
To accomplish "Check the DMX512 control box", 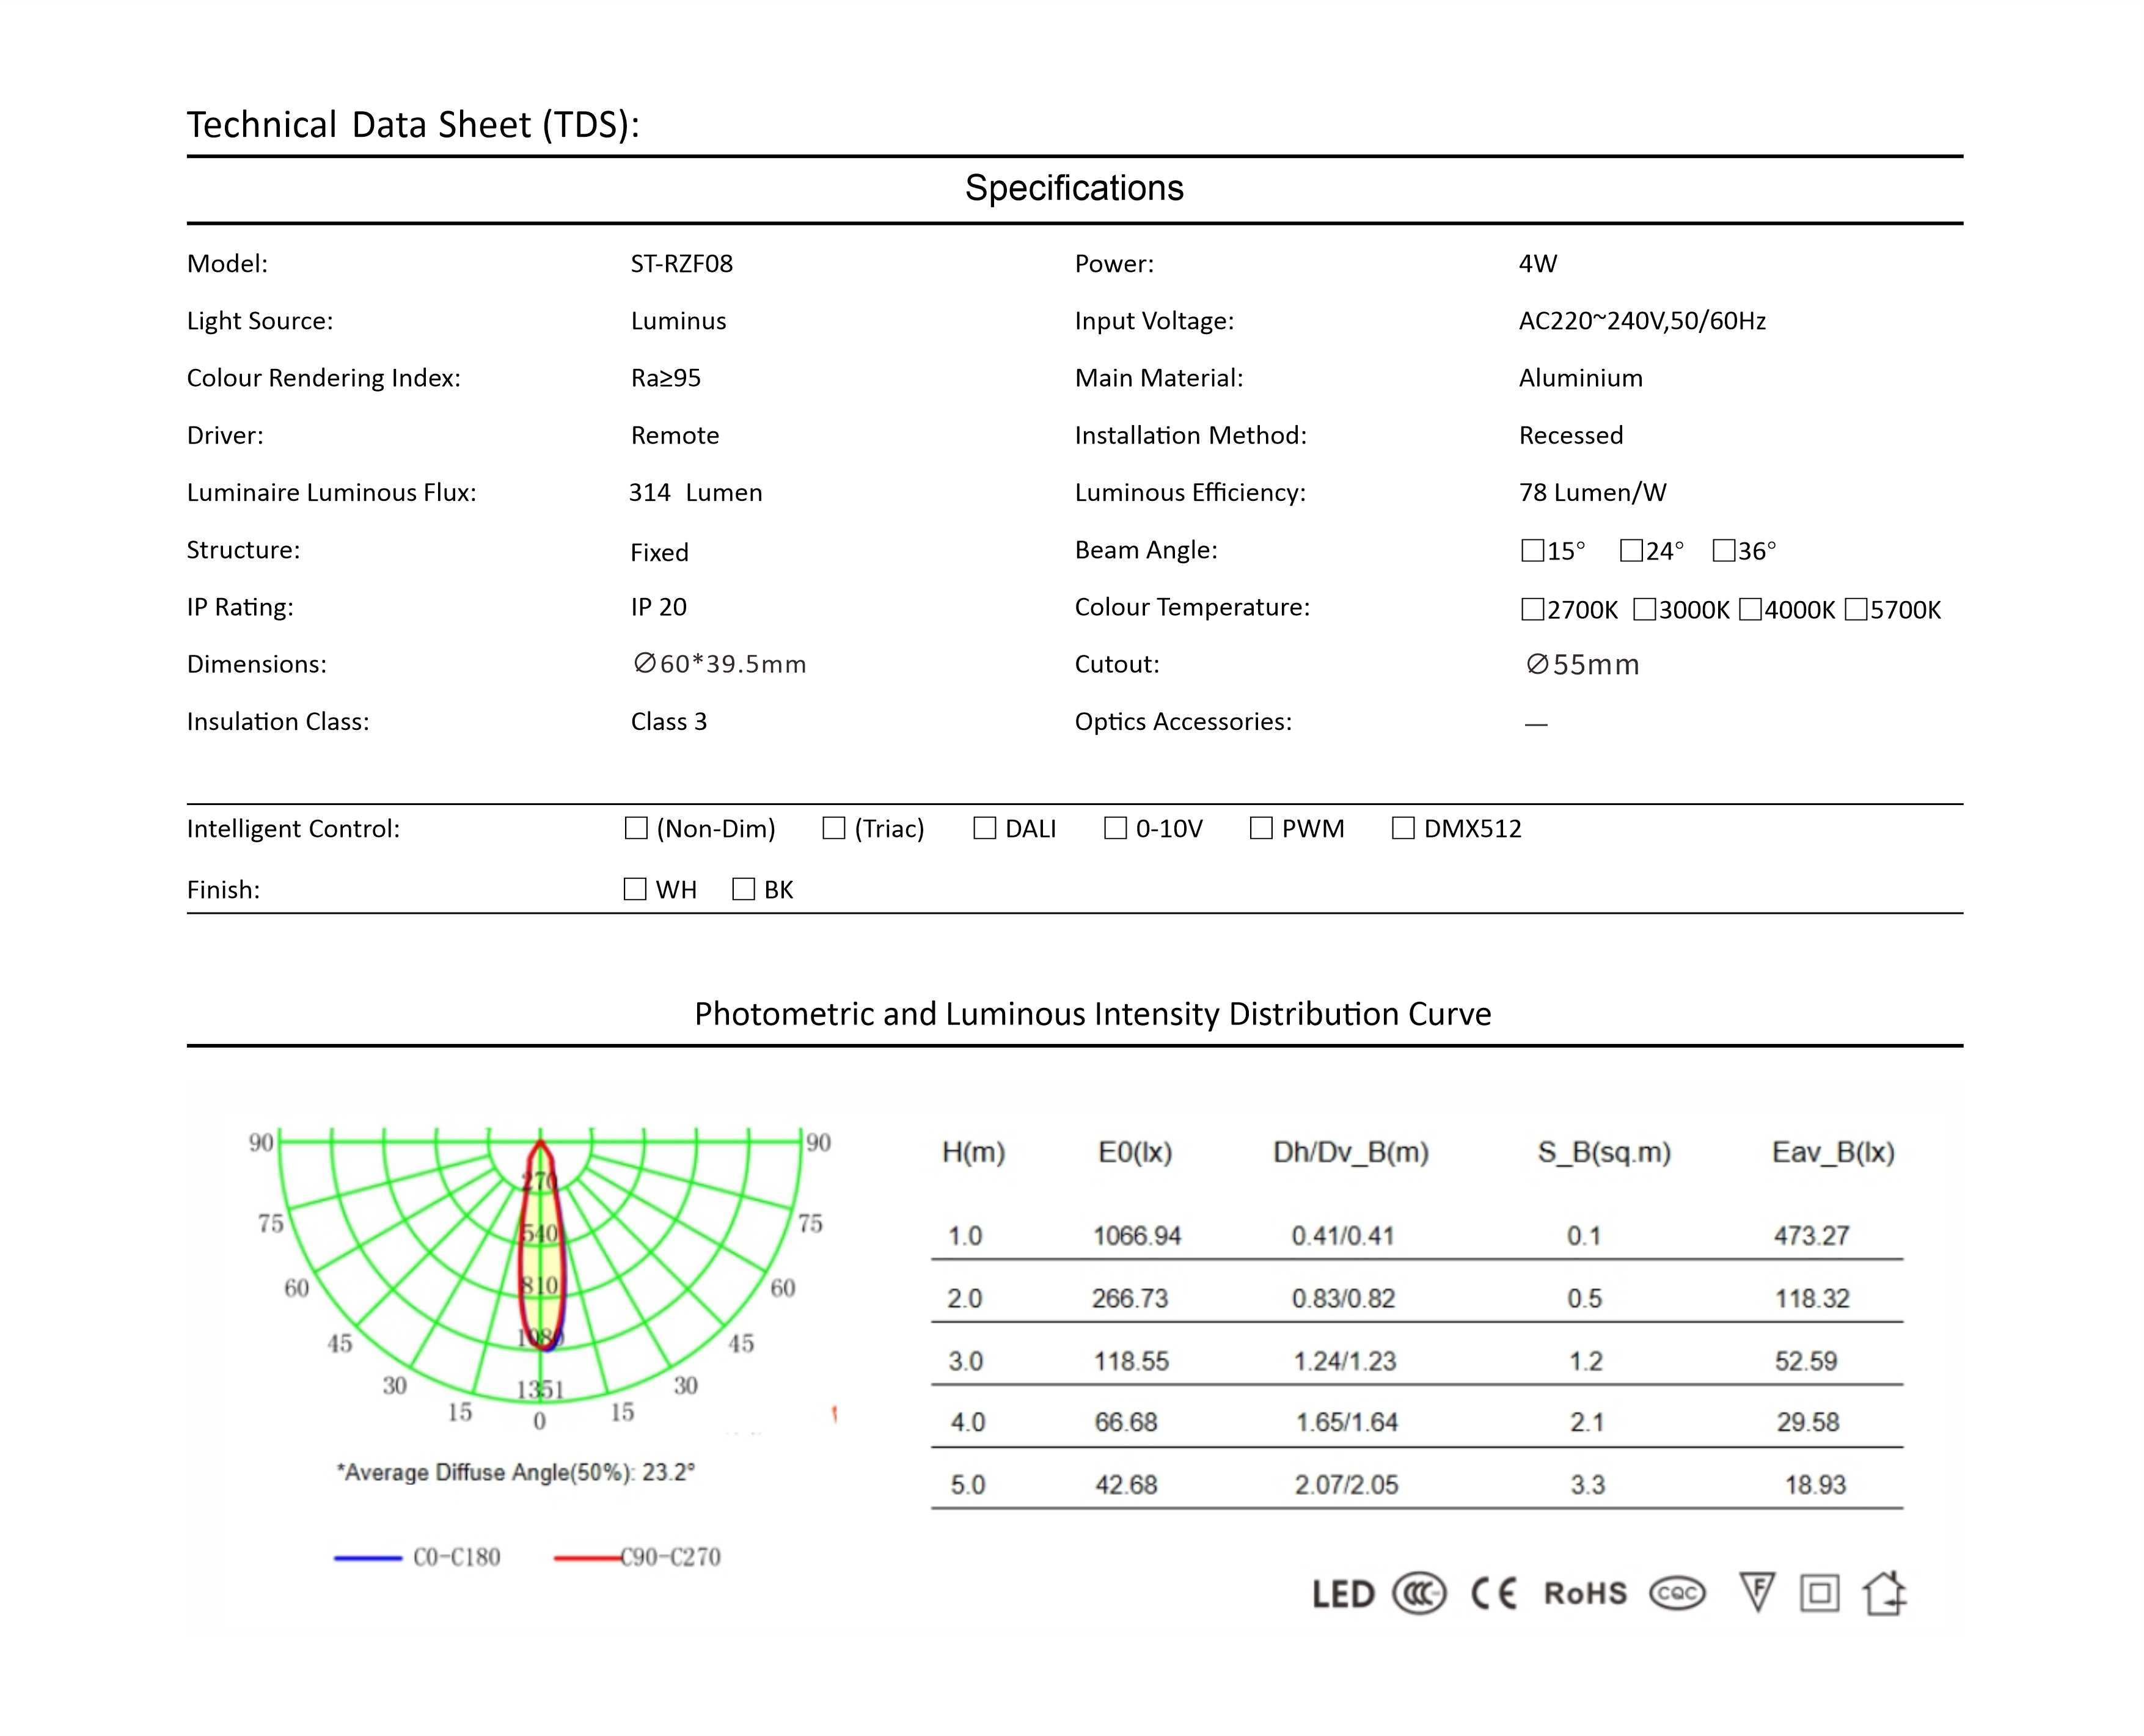I will [1403, 828].
